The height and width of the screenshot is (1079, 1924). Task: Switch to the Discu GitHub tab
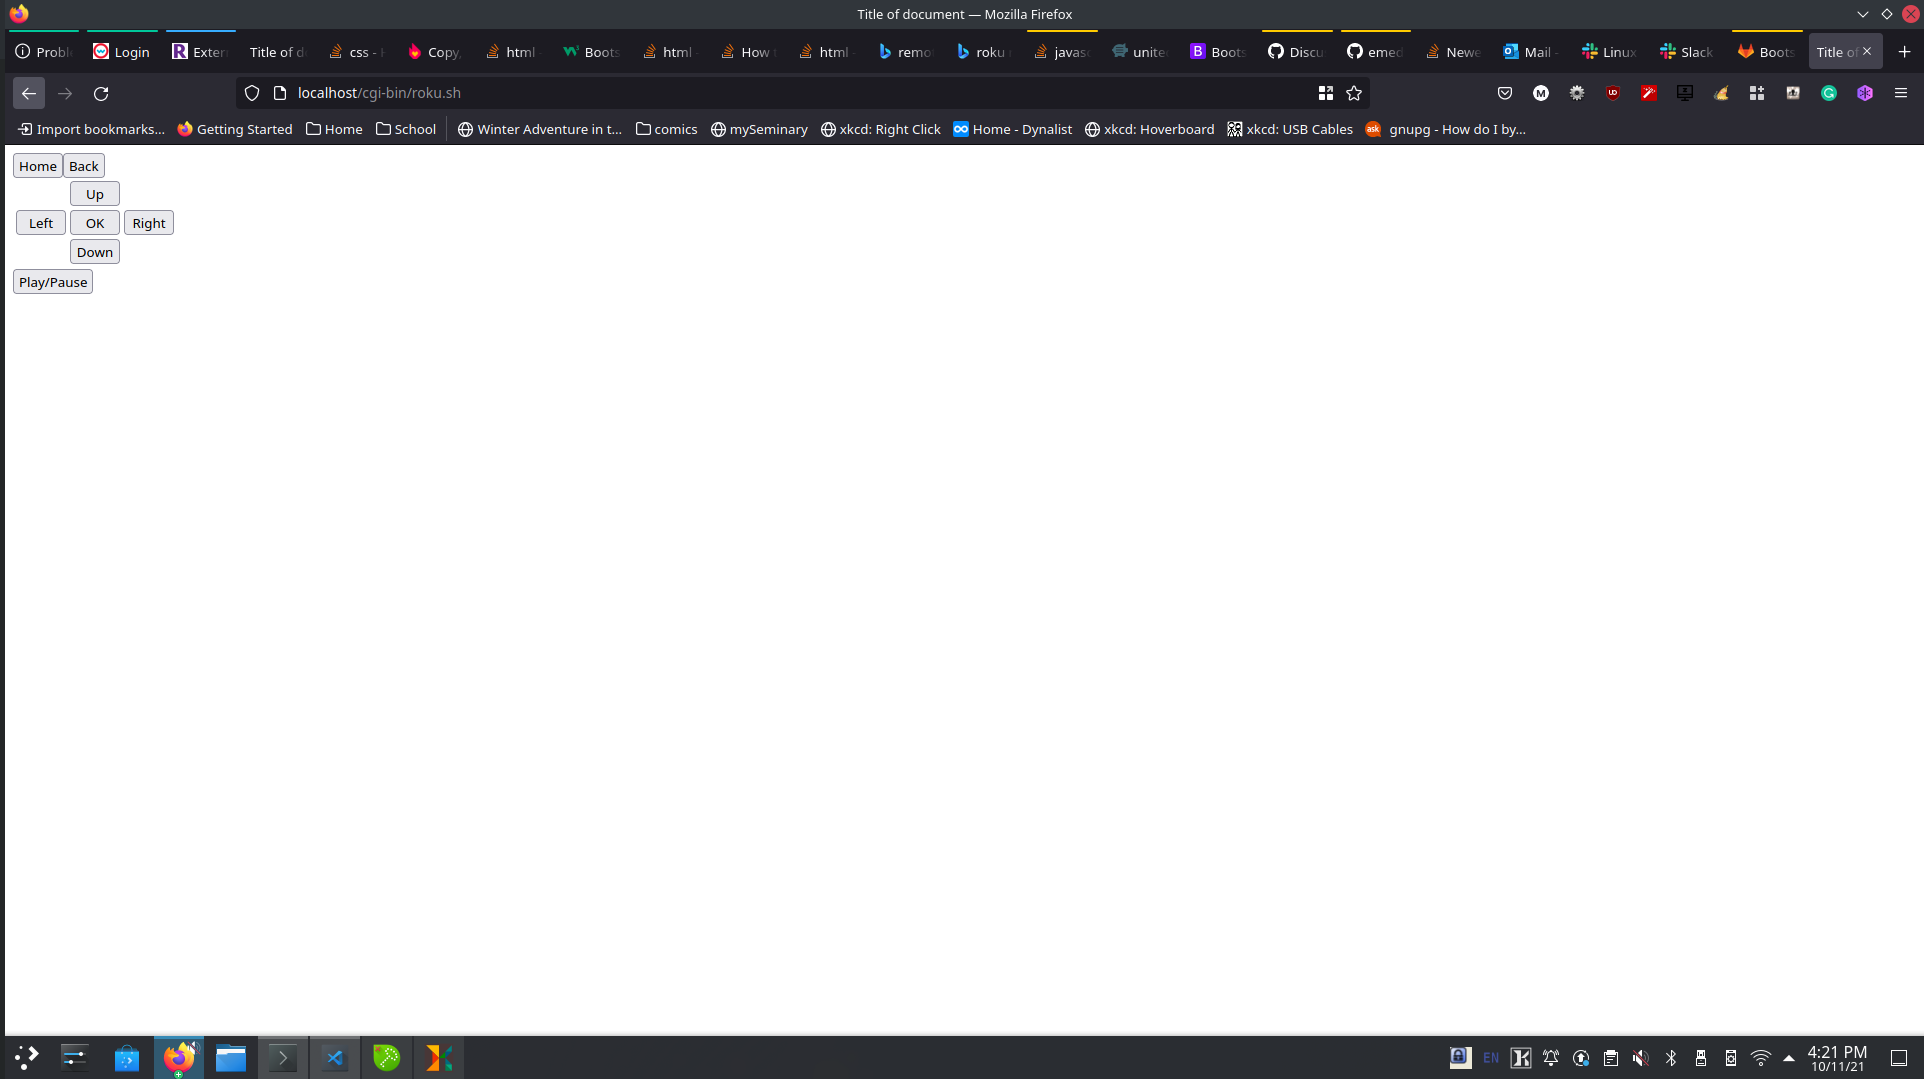1296,52
